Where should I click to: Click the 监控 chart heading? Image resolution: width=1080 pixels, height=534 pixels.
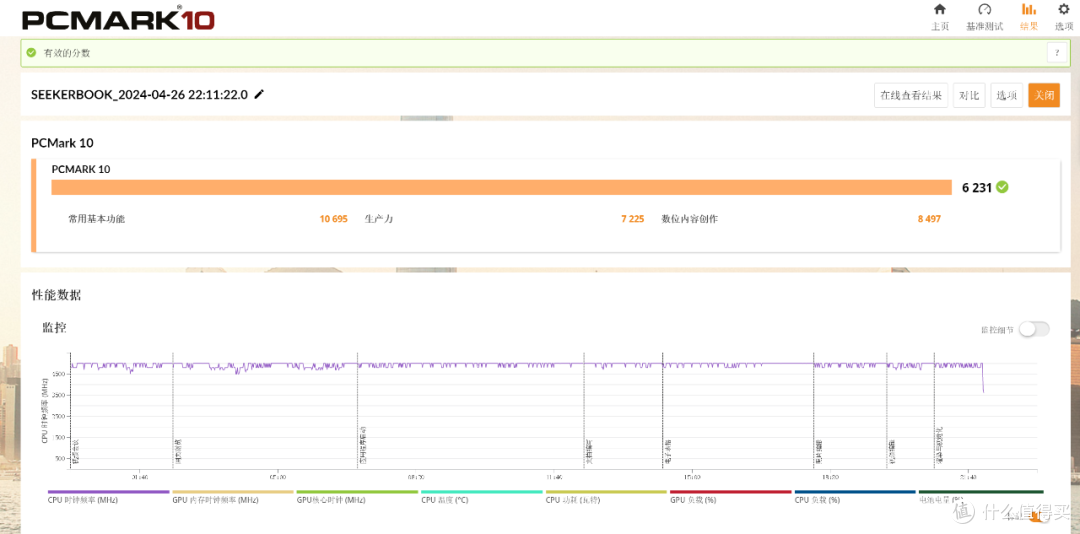(54, 327)
